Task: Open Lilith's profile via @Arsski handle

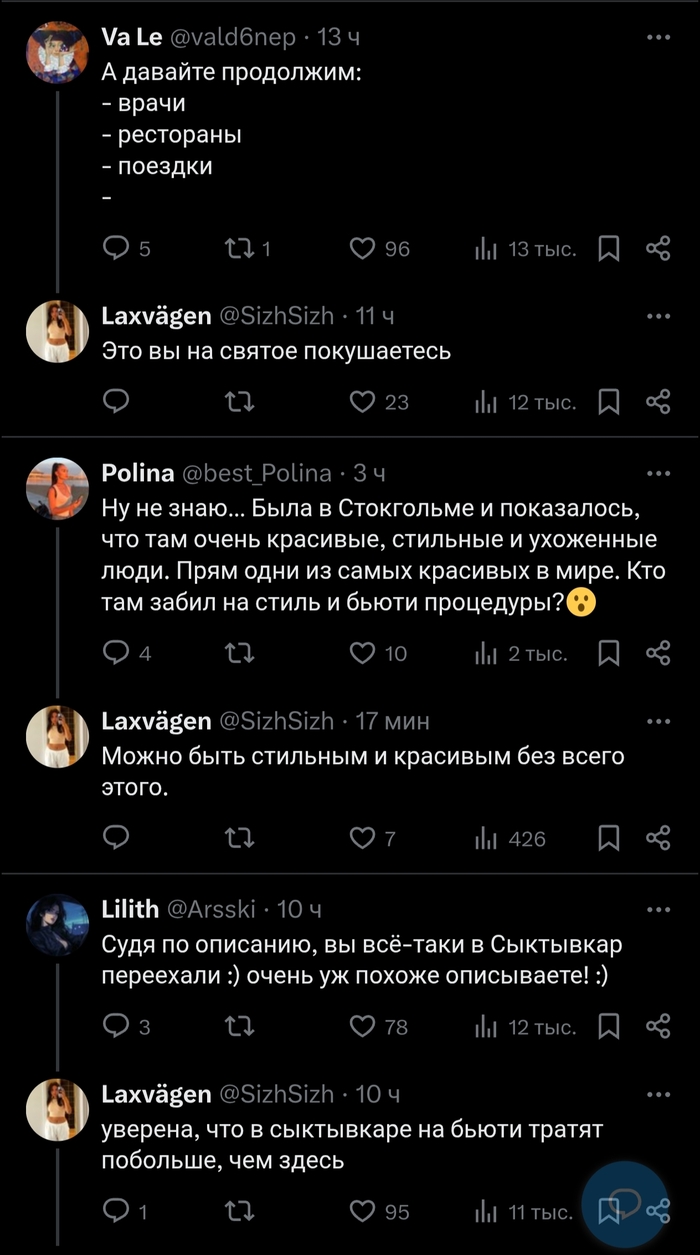Action: (x=212, y=909)
